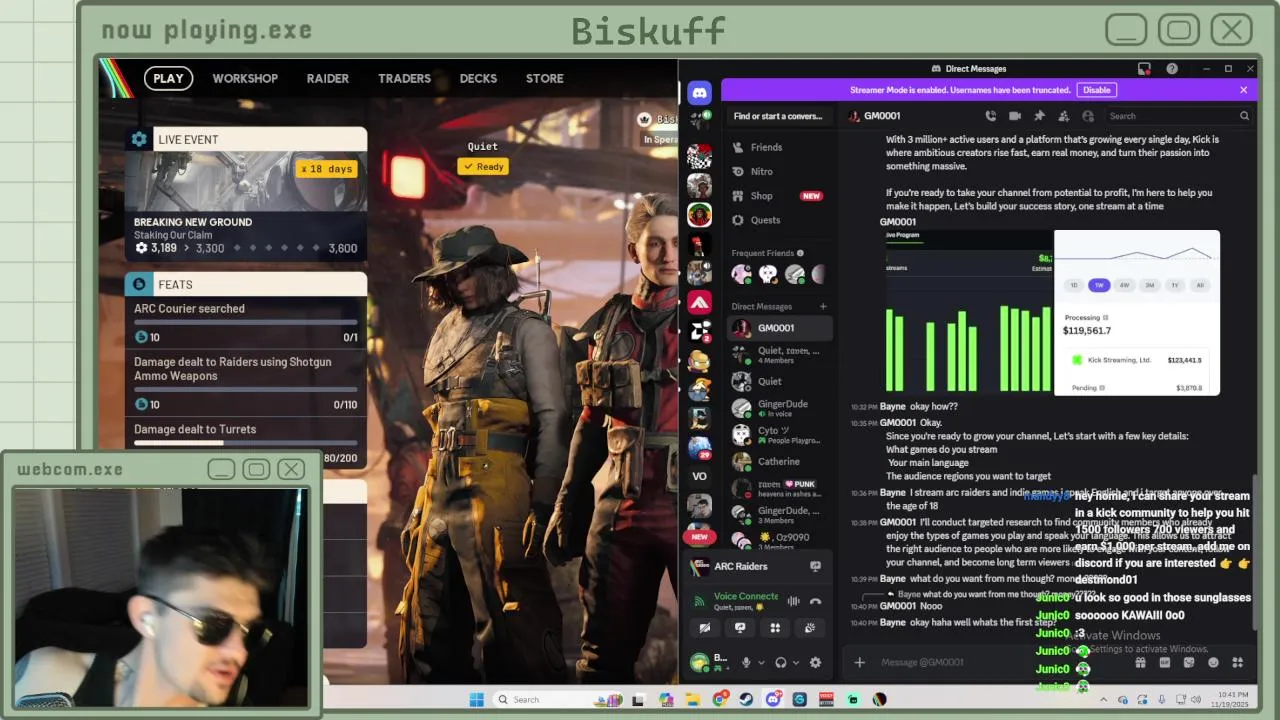Open the Discord inbox icon
The width and height of the screenshot is (1280, 720).
1144,69
